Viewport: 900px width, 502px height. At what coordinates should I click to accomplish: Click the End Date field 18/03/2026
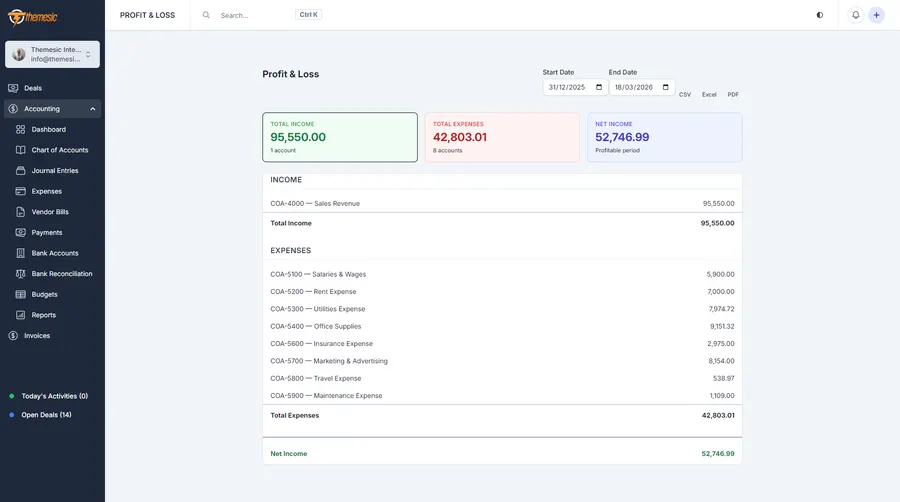pos(642,87)
